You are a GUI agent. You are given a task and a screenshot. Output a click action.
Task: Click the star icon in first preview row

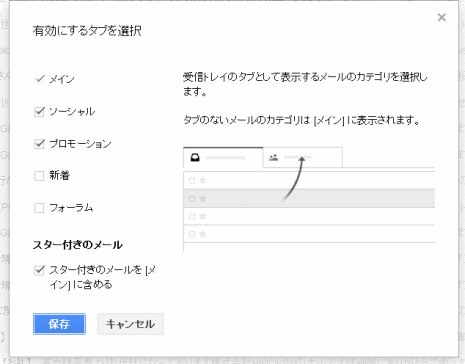click(x=203, y=180)
